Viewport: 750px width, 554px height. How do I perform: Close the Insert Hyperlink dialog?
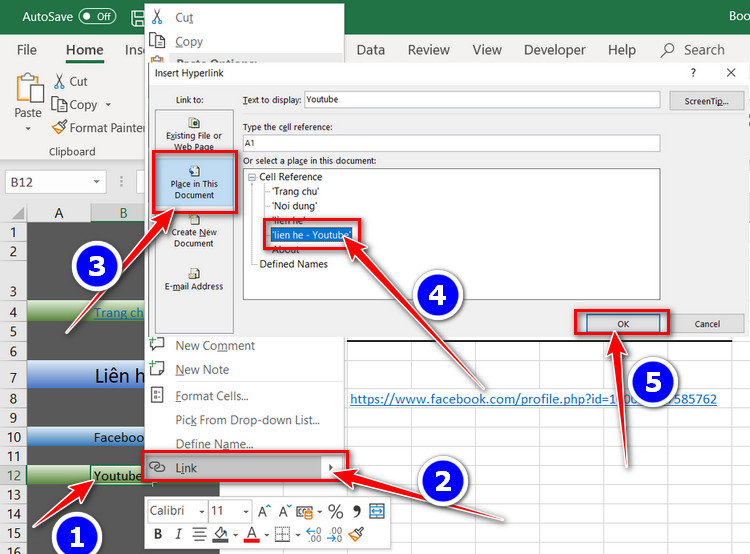[730, 73]
